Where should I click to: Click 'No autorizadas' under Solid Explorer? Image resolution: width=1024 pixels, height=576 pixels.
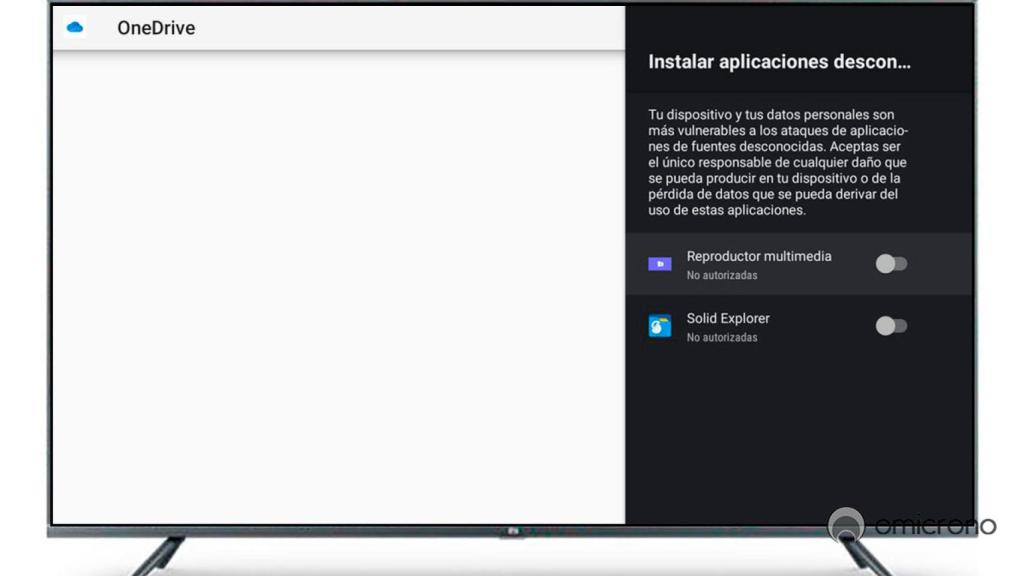coord(722,337)
